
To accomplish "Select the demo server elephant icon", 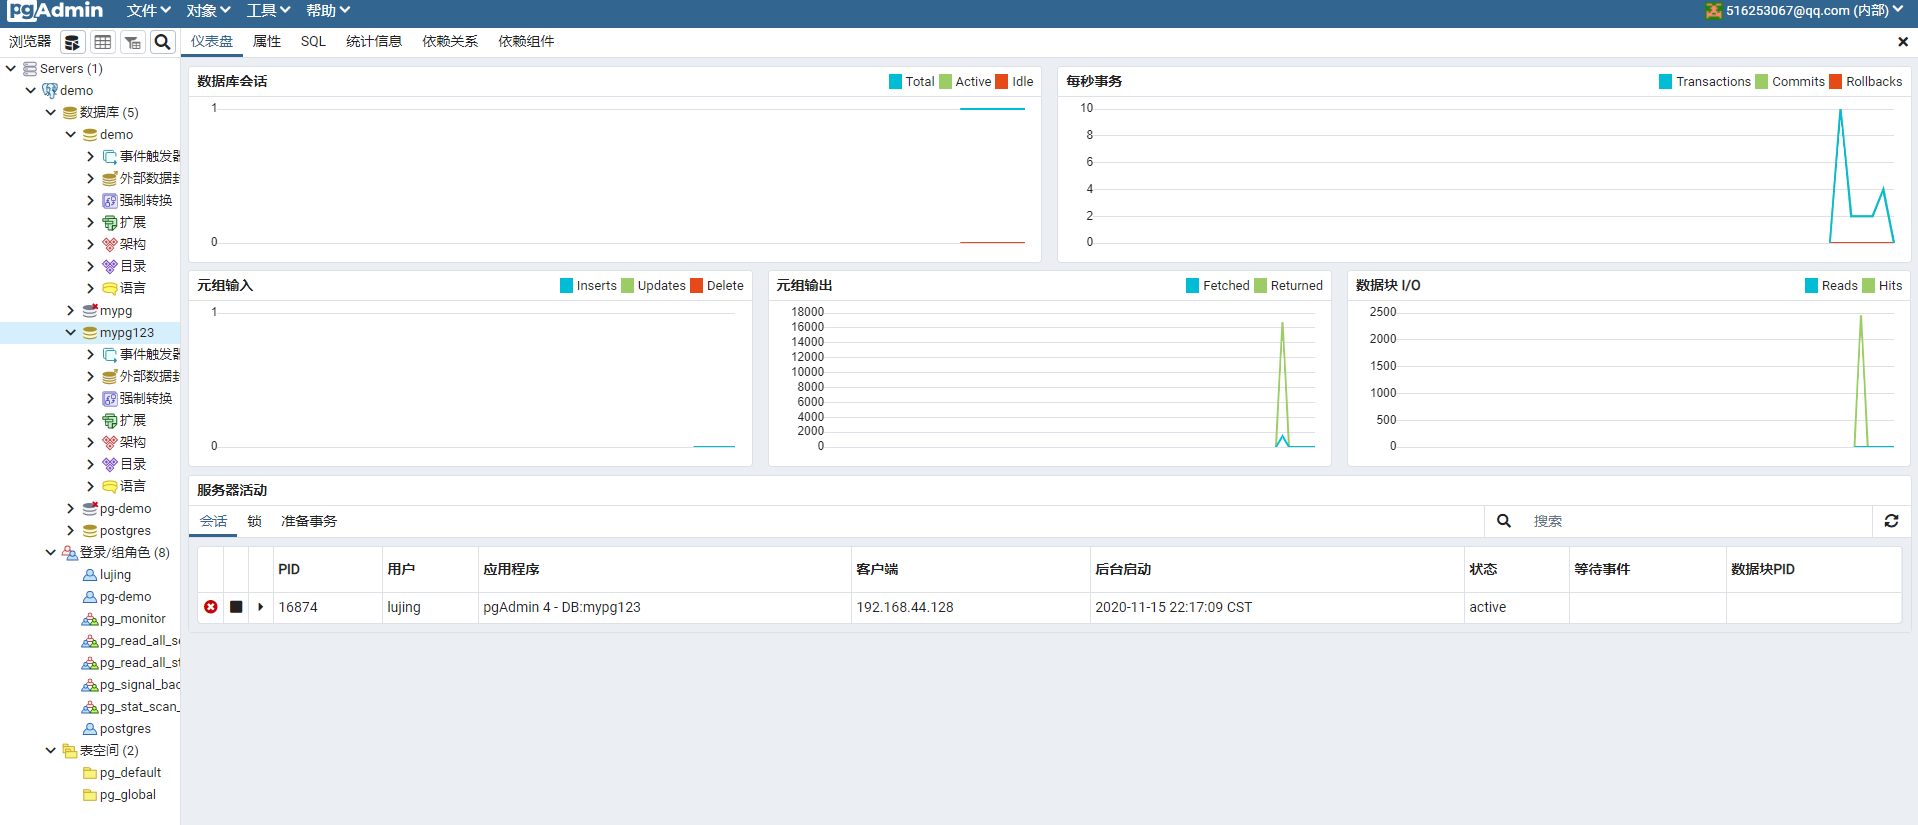I will coord(50,90).
